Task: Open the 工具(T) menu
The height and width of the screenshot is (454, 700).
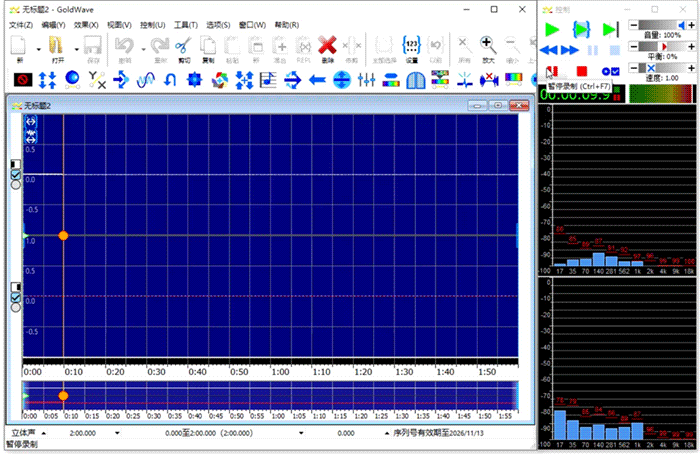Action: tap(185, 25)
